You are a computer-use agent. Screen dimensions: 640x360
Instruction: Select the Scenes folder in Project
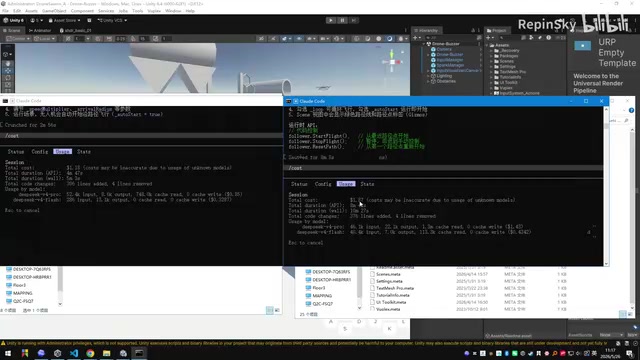507,61
